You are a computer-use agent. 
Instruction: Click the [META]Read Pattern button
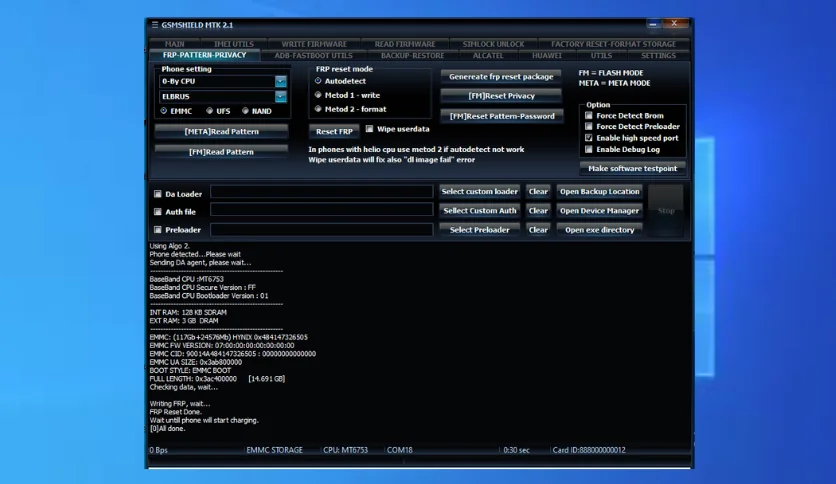(221, 131)
